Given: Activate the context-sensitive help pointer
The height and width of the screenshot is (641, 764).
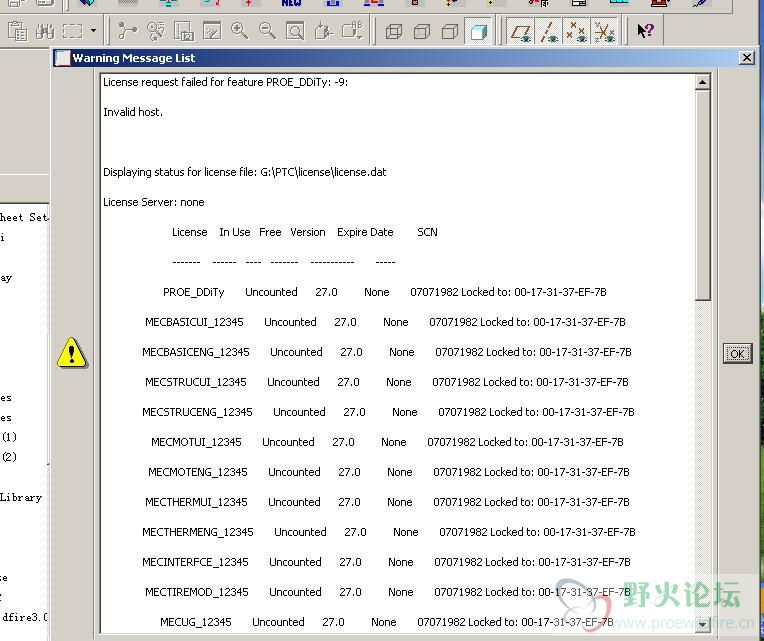Looking at the screenshot, I should [x=646, y=31].
